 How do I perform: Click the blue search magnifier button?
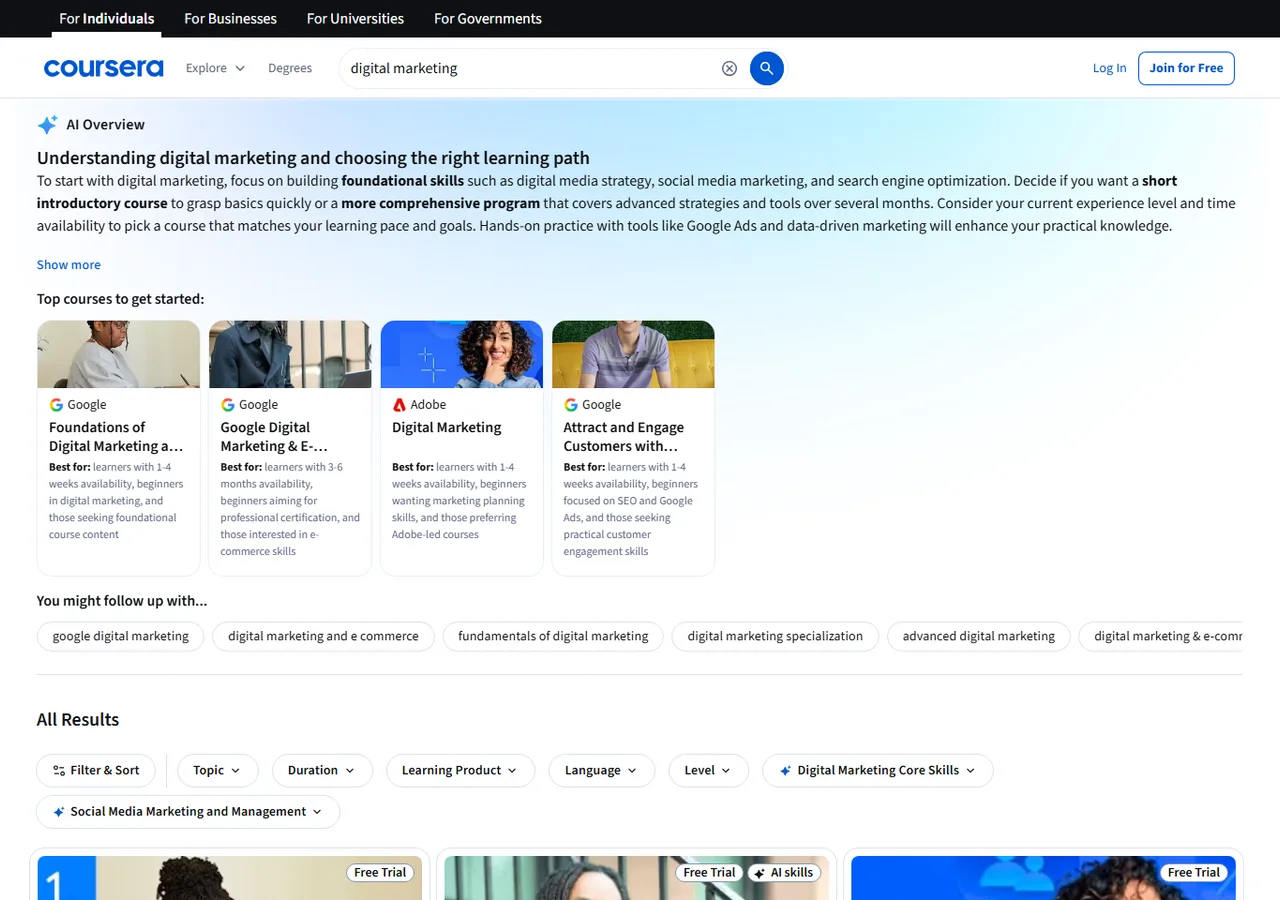point(766,68)
